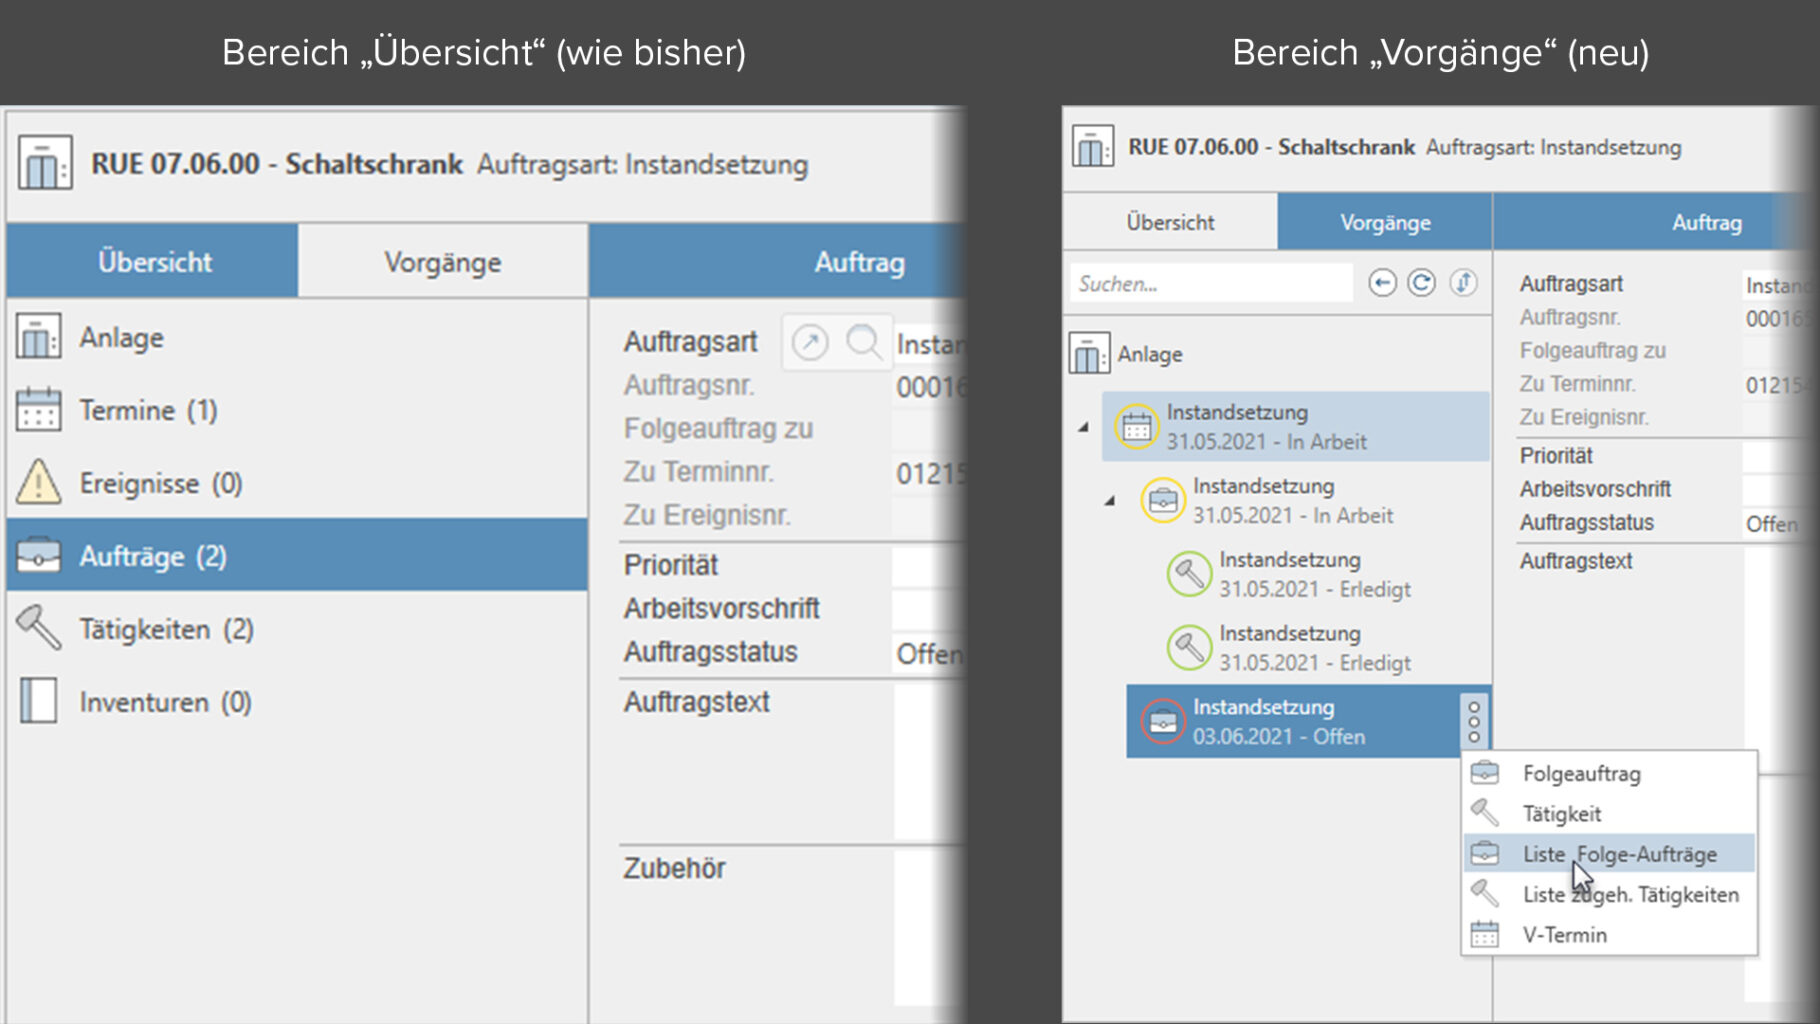Click the back arrow icon beside search

point(1382,284)
